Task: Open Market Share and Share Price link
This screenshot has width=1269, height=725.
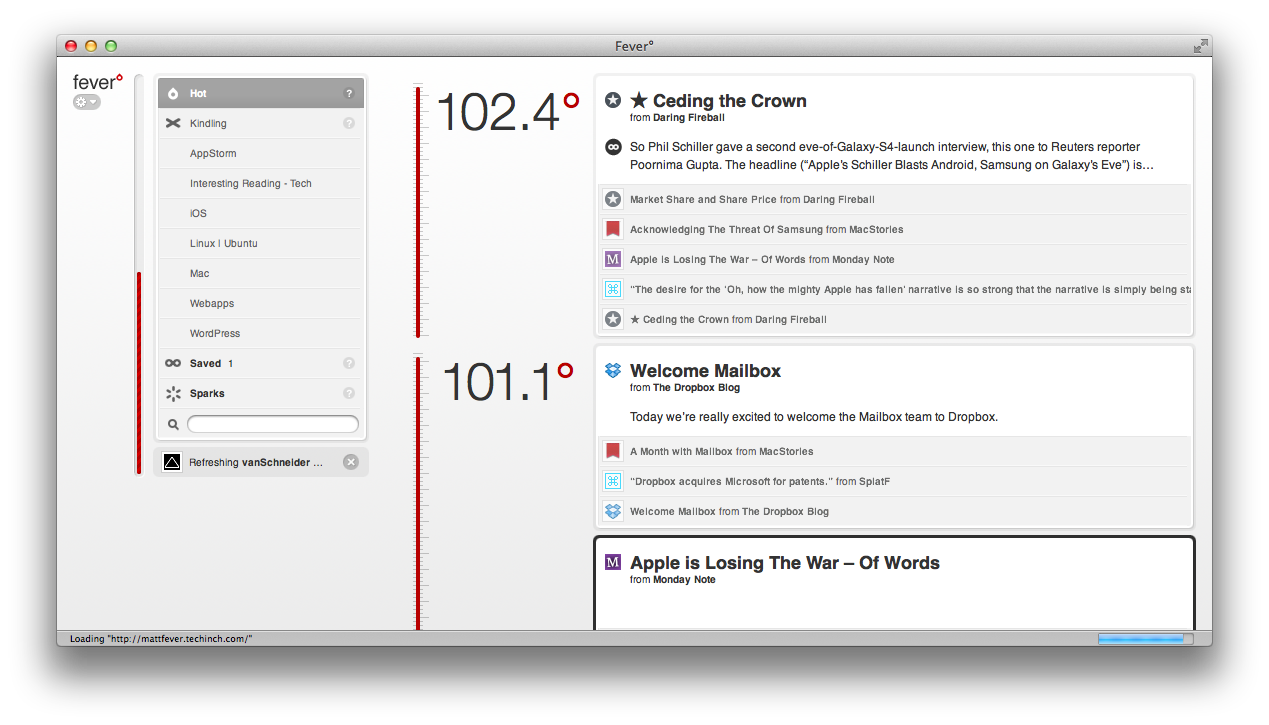Action: point(704,199)
